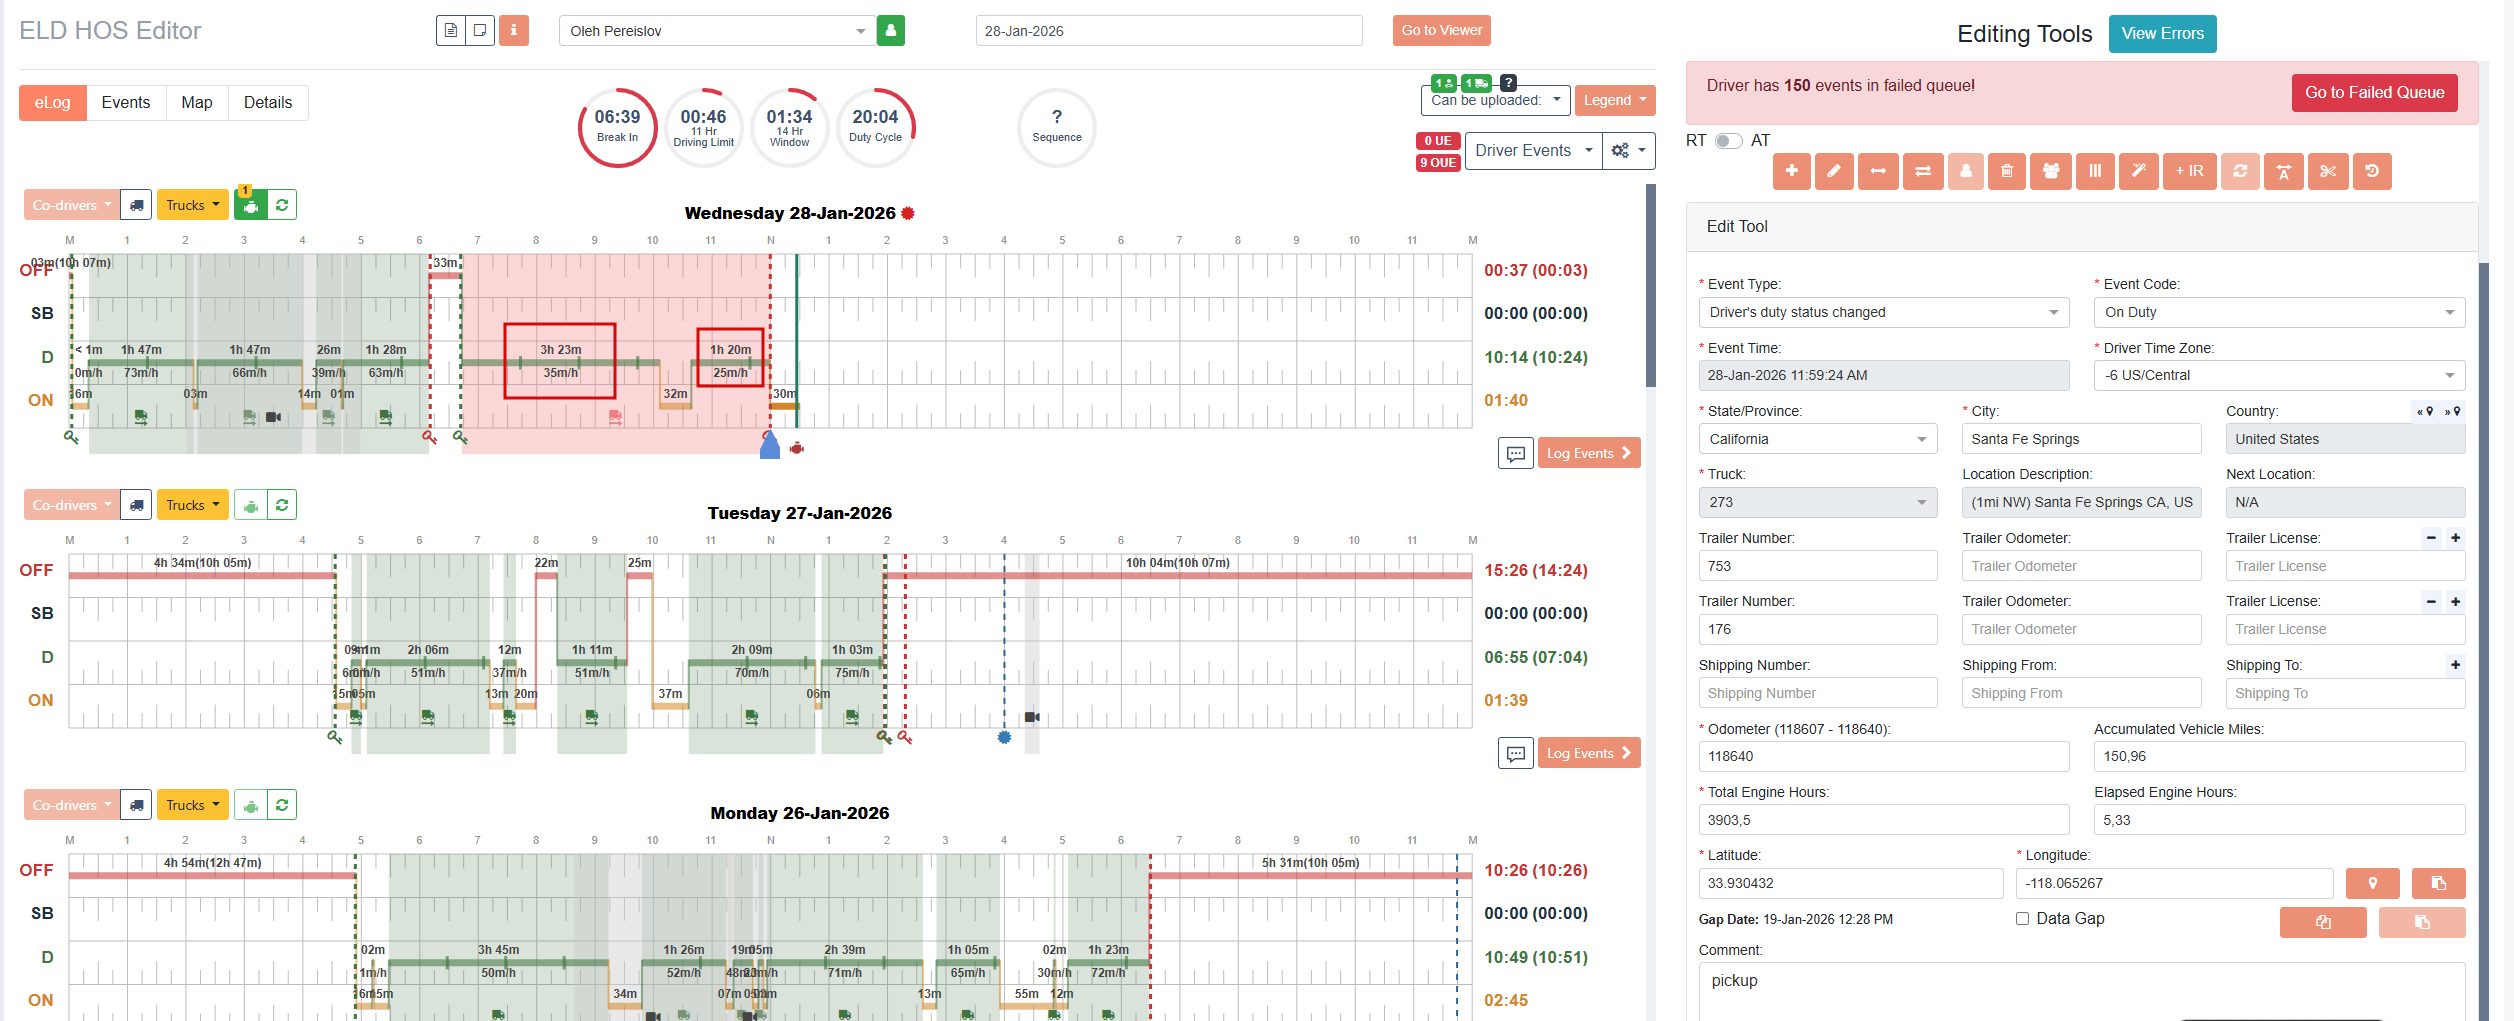The width and height of the screenshot is (2514, 1021).
Task: Click the Sequence question mark circle
Action: click(1057, 127)
